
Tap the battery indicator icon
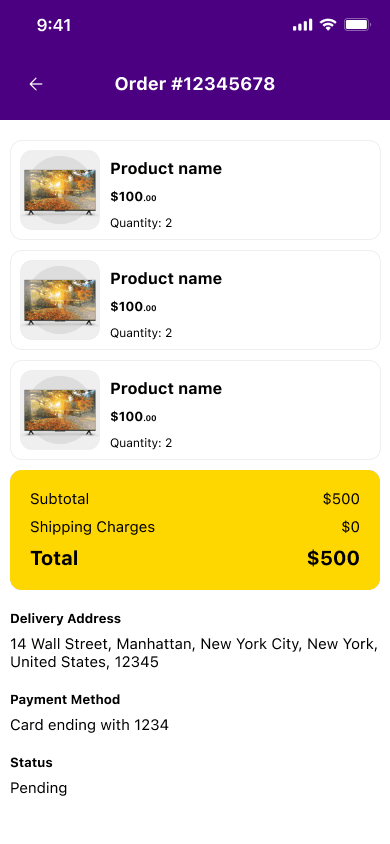357,25
